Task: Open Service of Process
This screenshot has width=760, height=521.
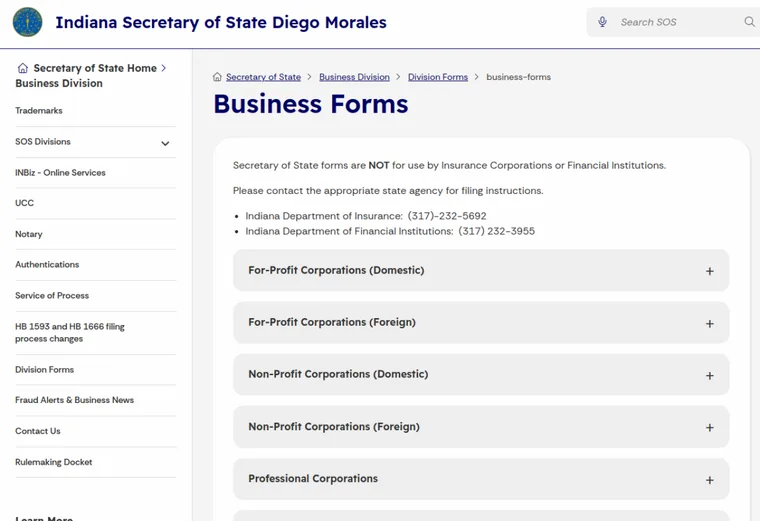Action: coord(52,296)
